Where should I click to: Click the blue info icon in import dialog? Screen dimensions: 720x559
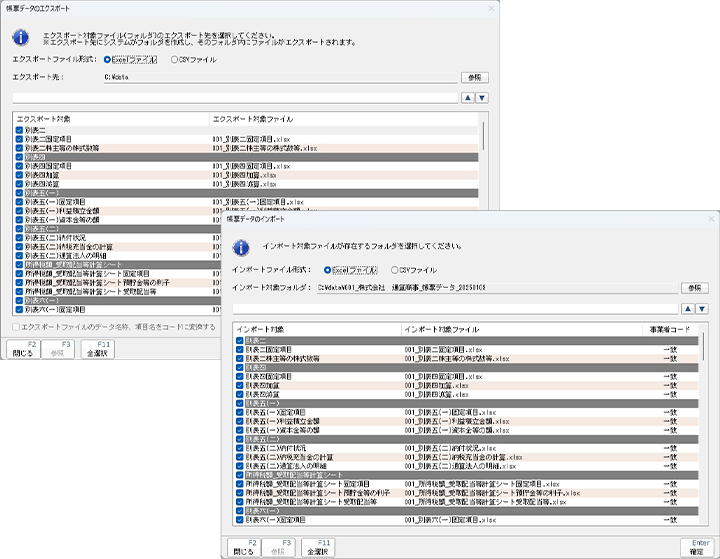241,246
